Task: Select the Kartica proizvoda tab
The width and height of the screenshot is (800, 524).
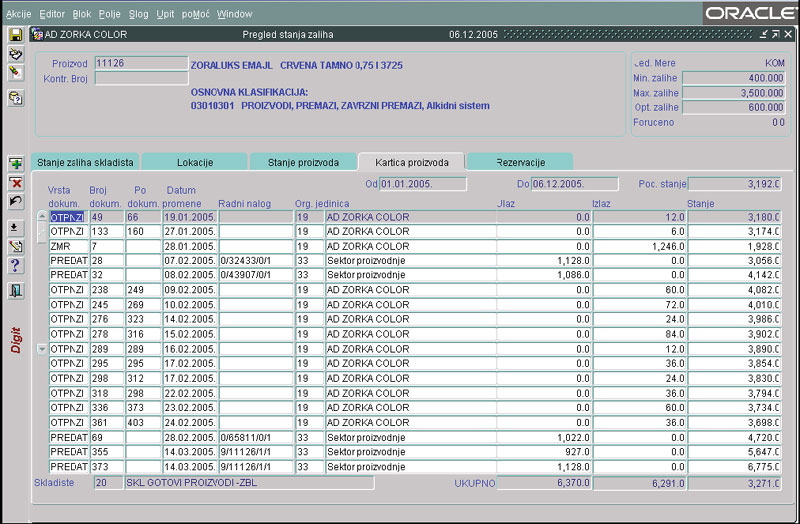Action: pos(412,162)
